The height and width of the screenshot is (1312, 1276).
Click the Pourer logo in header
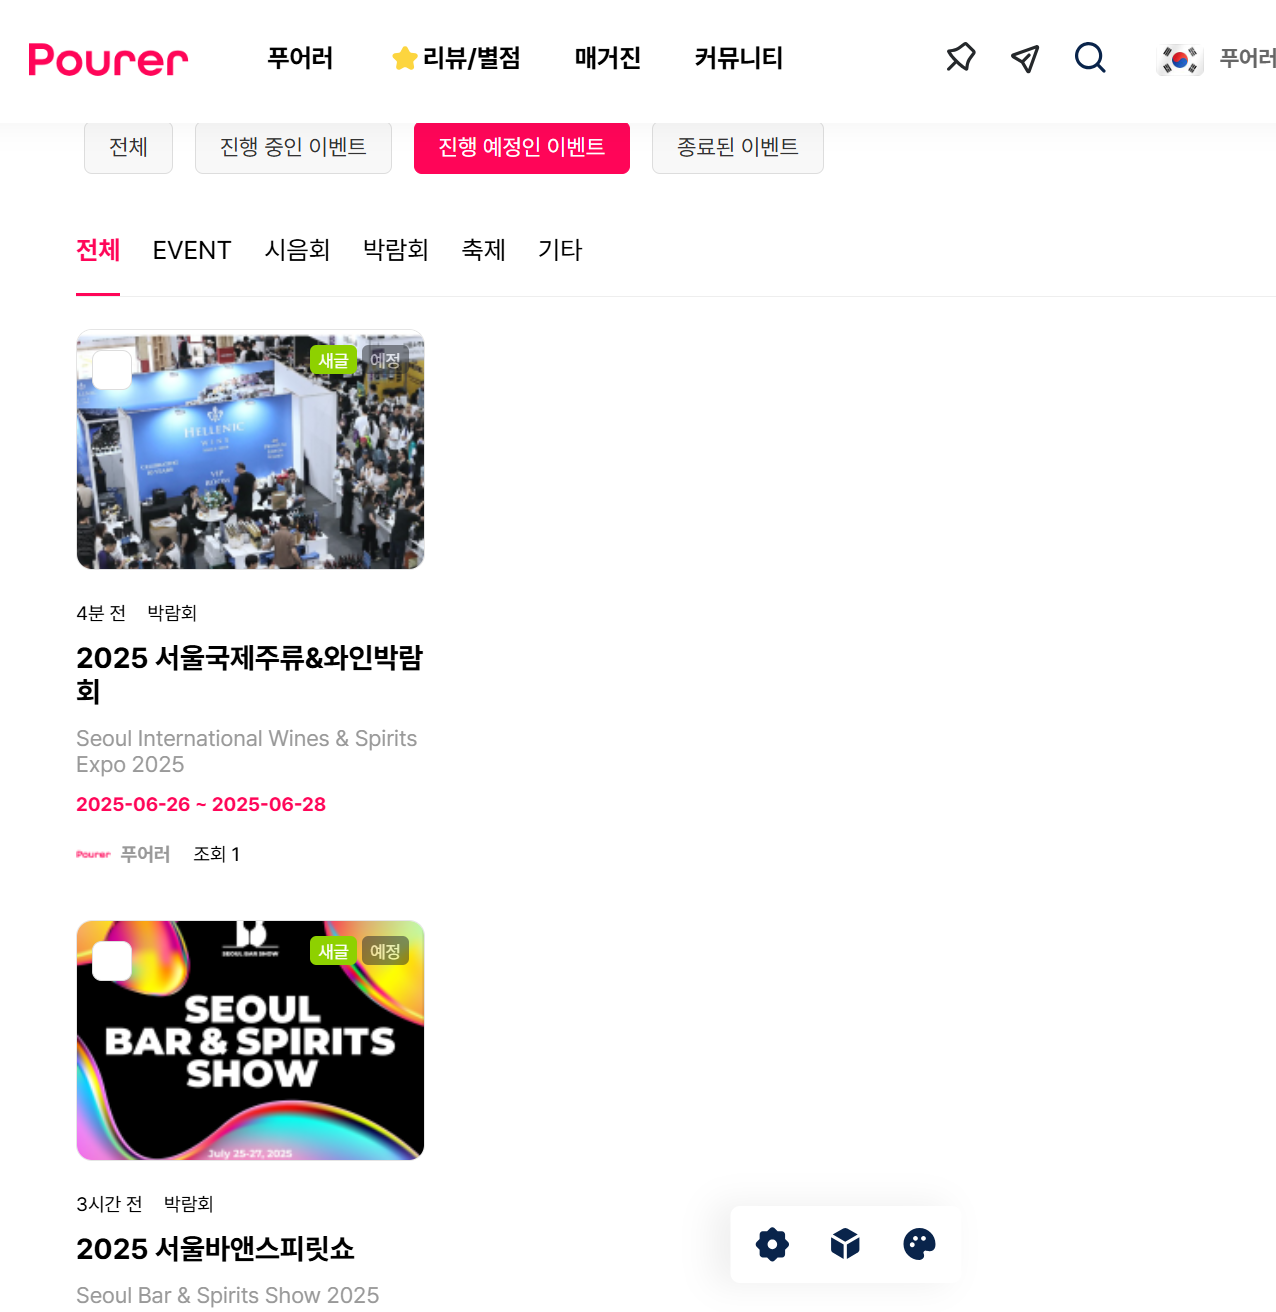tap(108, 60)
